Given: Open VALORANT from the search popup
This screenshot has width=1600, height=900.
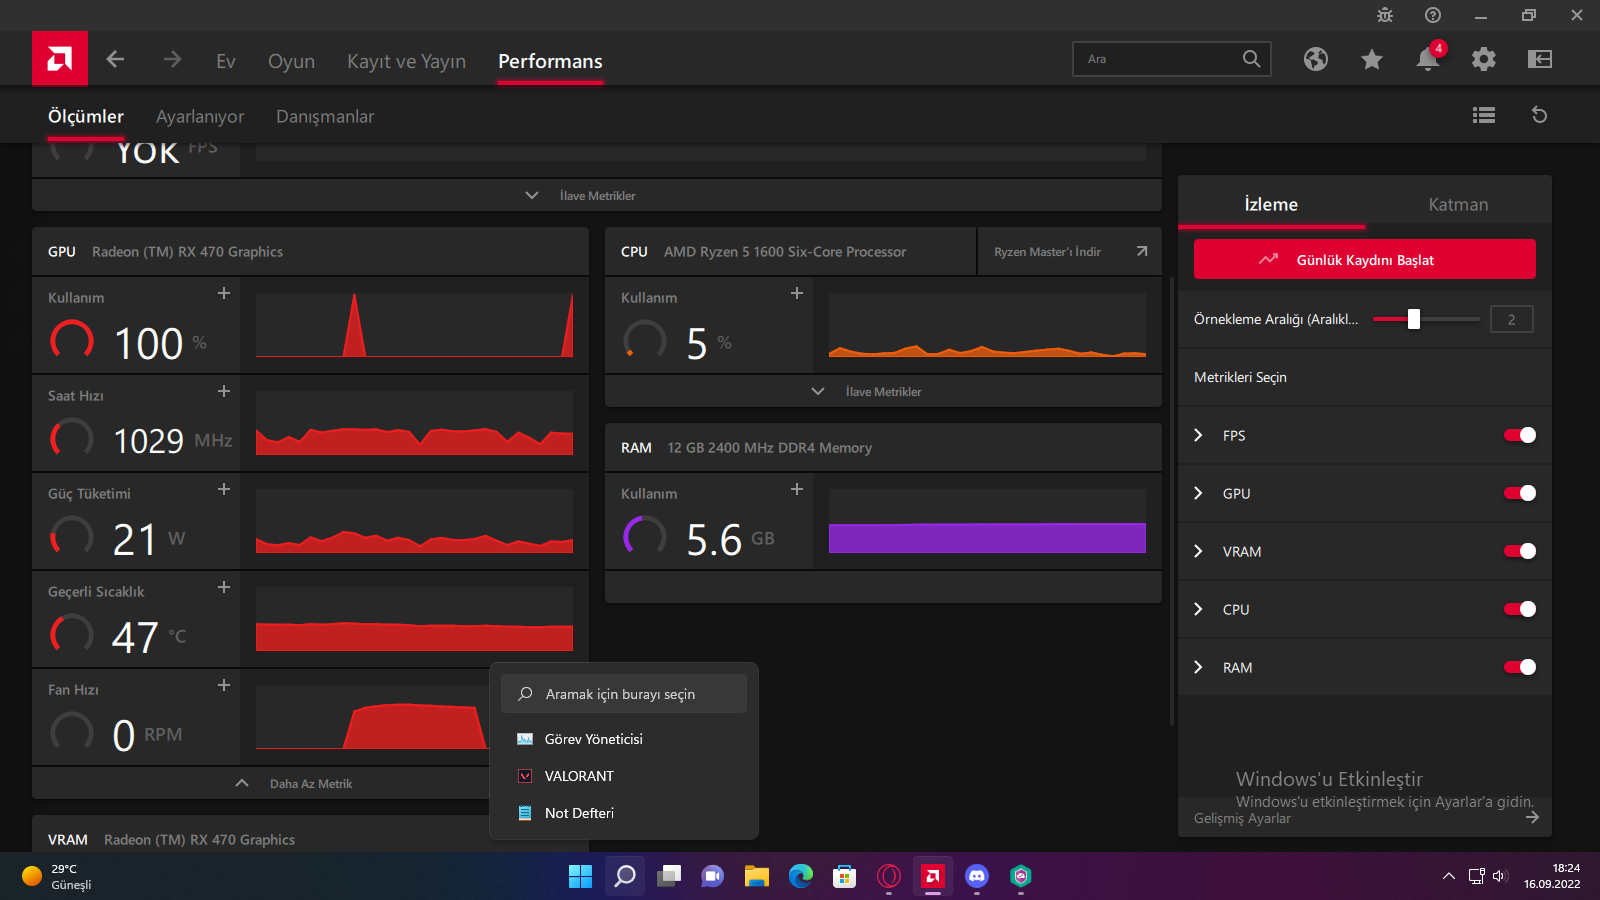Looking at the screenshot, I should point(579,776).
